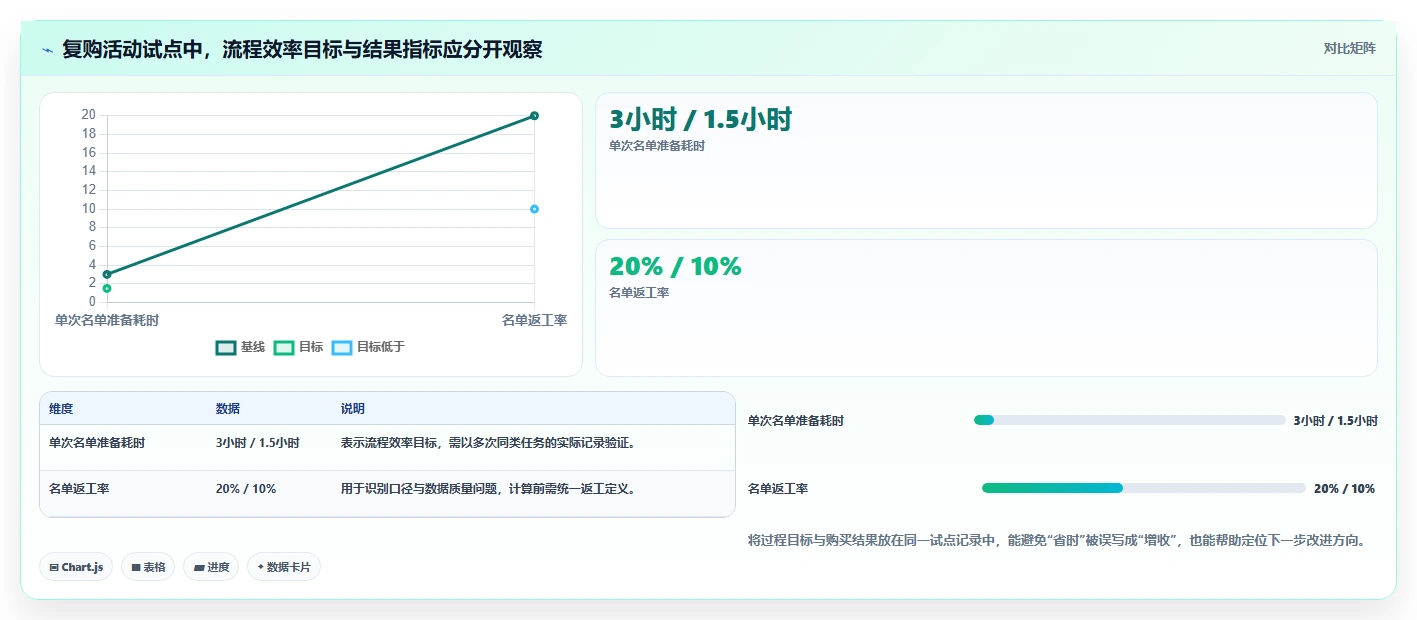The width and height of the screenshot is (1417, 620).
Task: Click the 名单返工率 x-axis label
Action: coord(535,320)
